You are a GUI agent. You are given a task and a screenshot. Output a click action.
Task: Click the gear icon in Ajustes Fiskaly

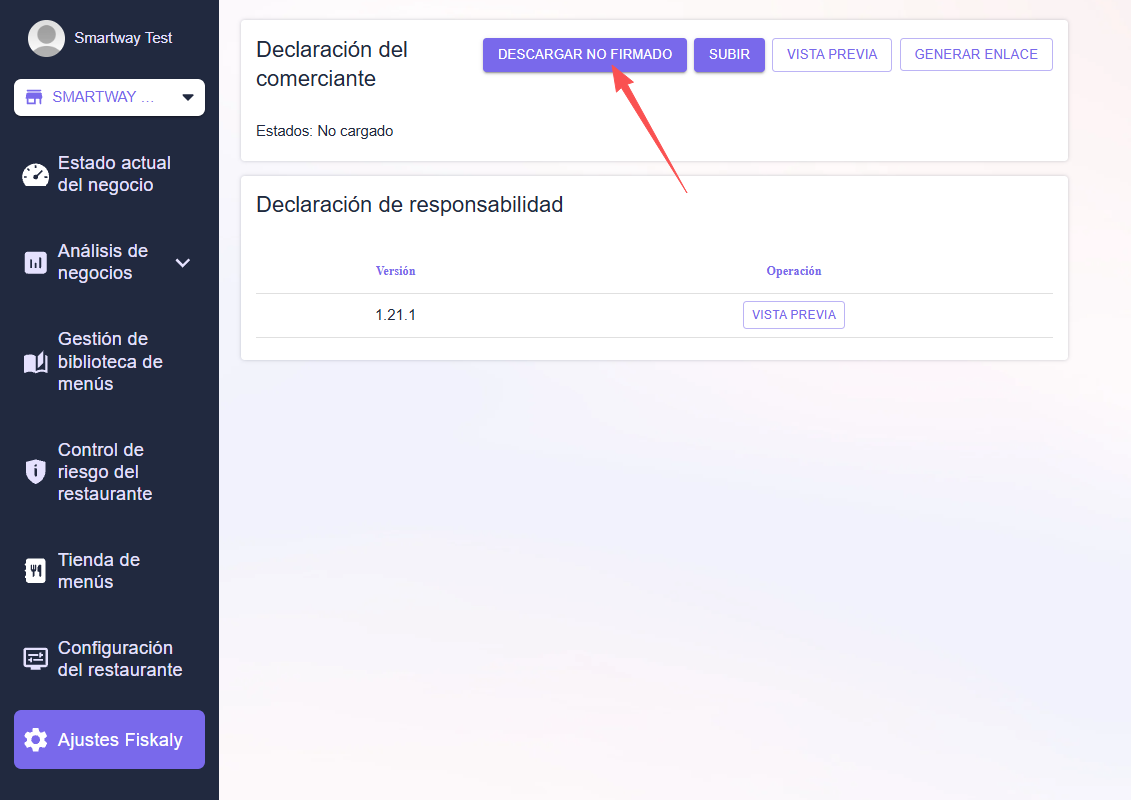(x=35, y=739)
